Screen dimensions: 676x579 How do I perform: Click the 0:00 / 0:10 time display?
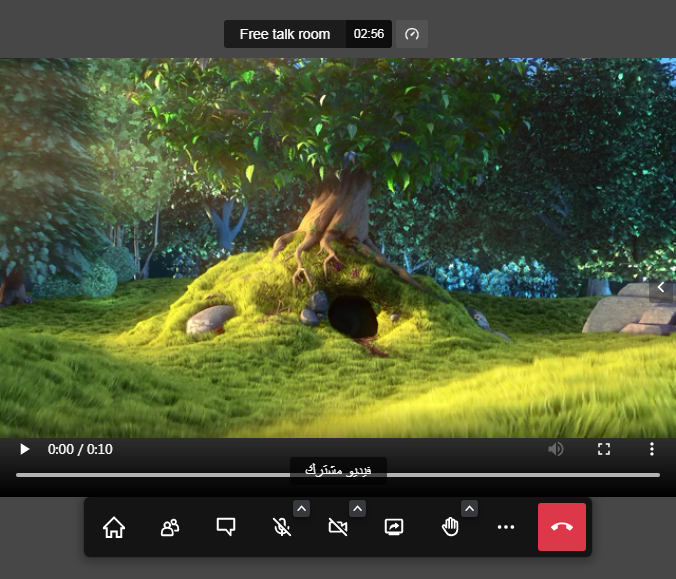point(80,449)
